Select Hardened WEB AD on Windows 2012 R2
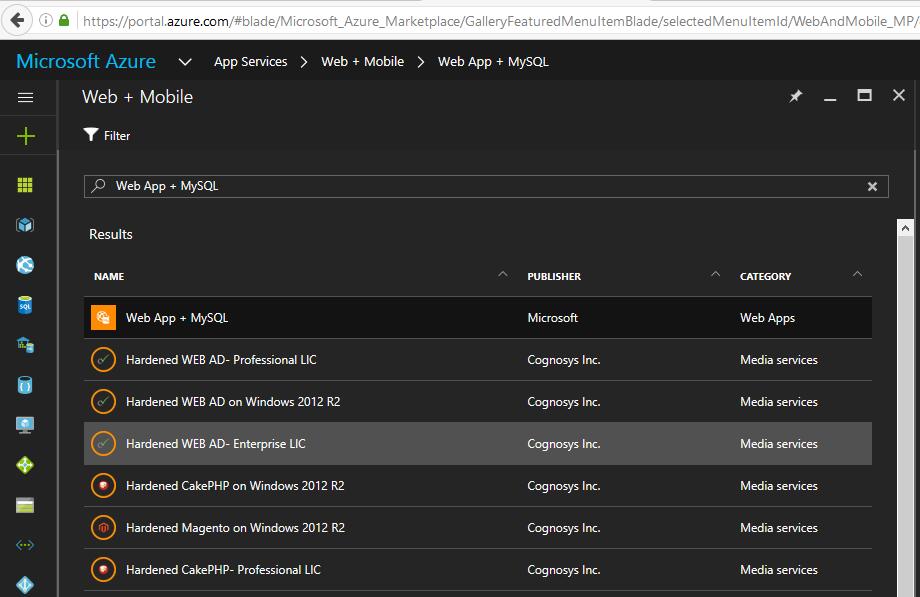The image size is (920, 597). click(478, 402)
